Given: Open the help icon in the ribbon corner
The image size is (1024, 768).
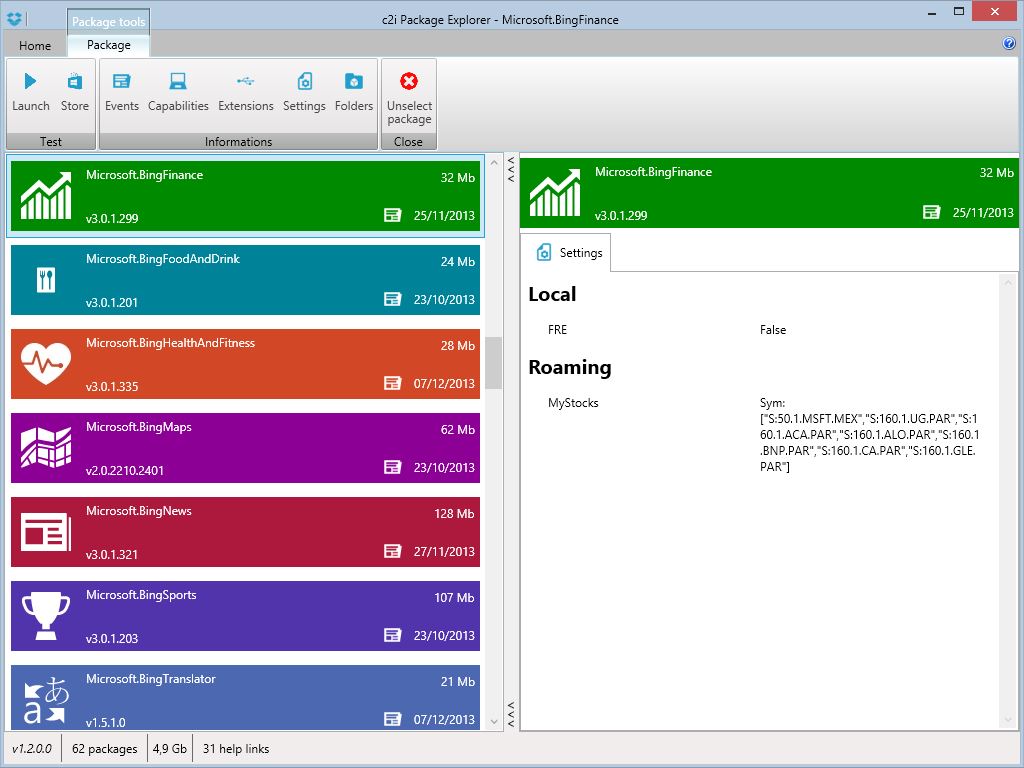Looking at the screenshot, I should [x=1008, y=44].
